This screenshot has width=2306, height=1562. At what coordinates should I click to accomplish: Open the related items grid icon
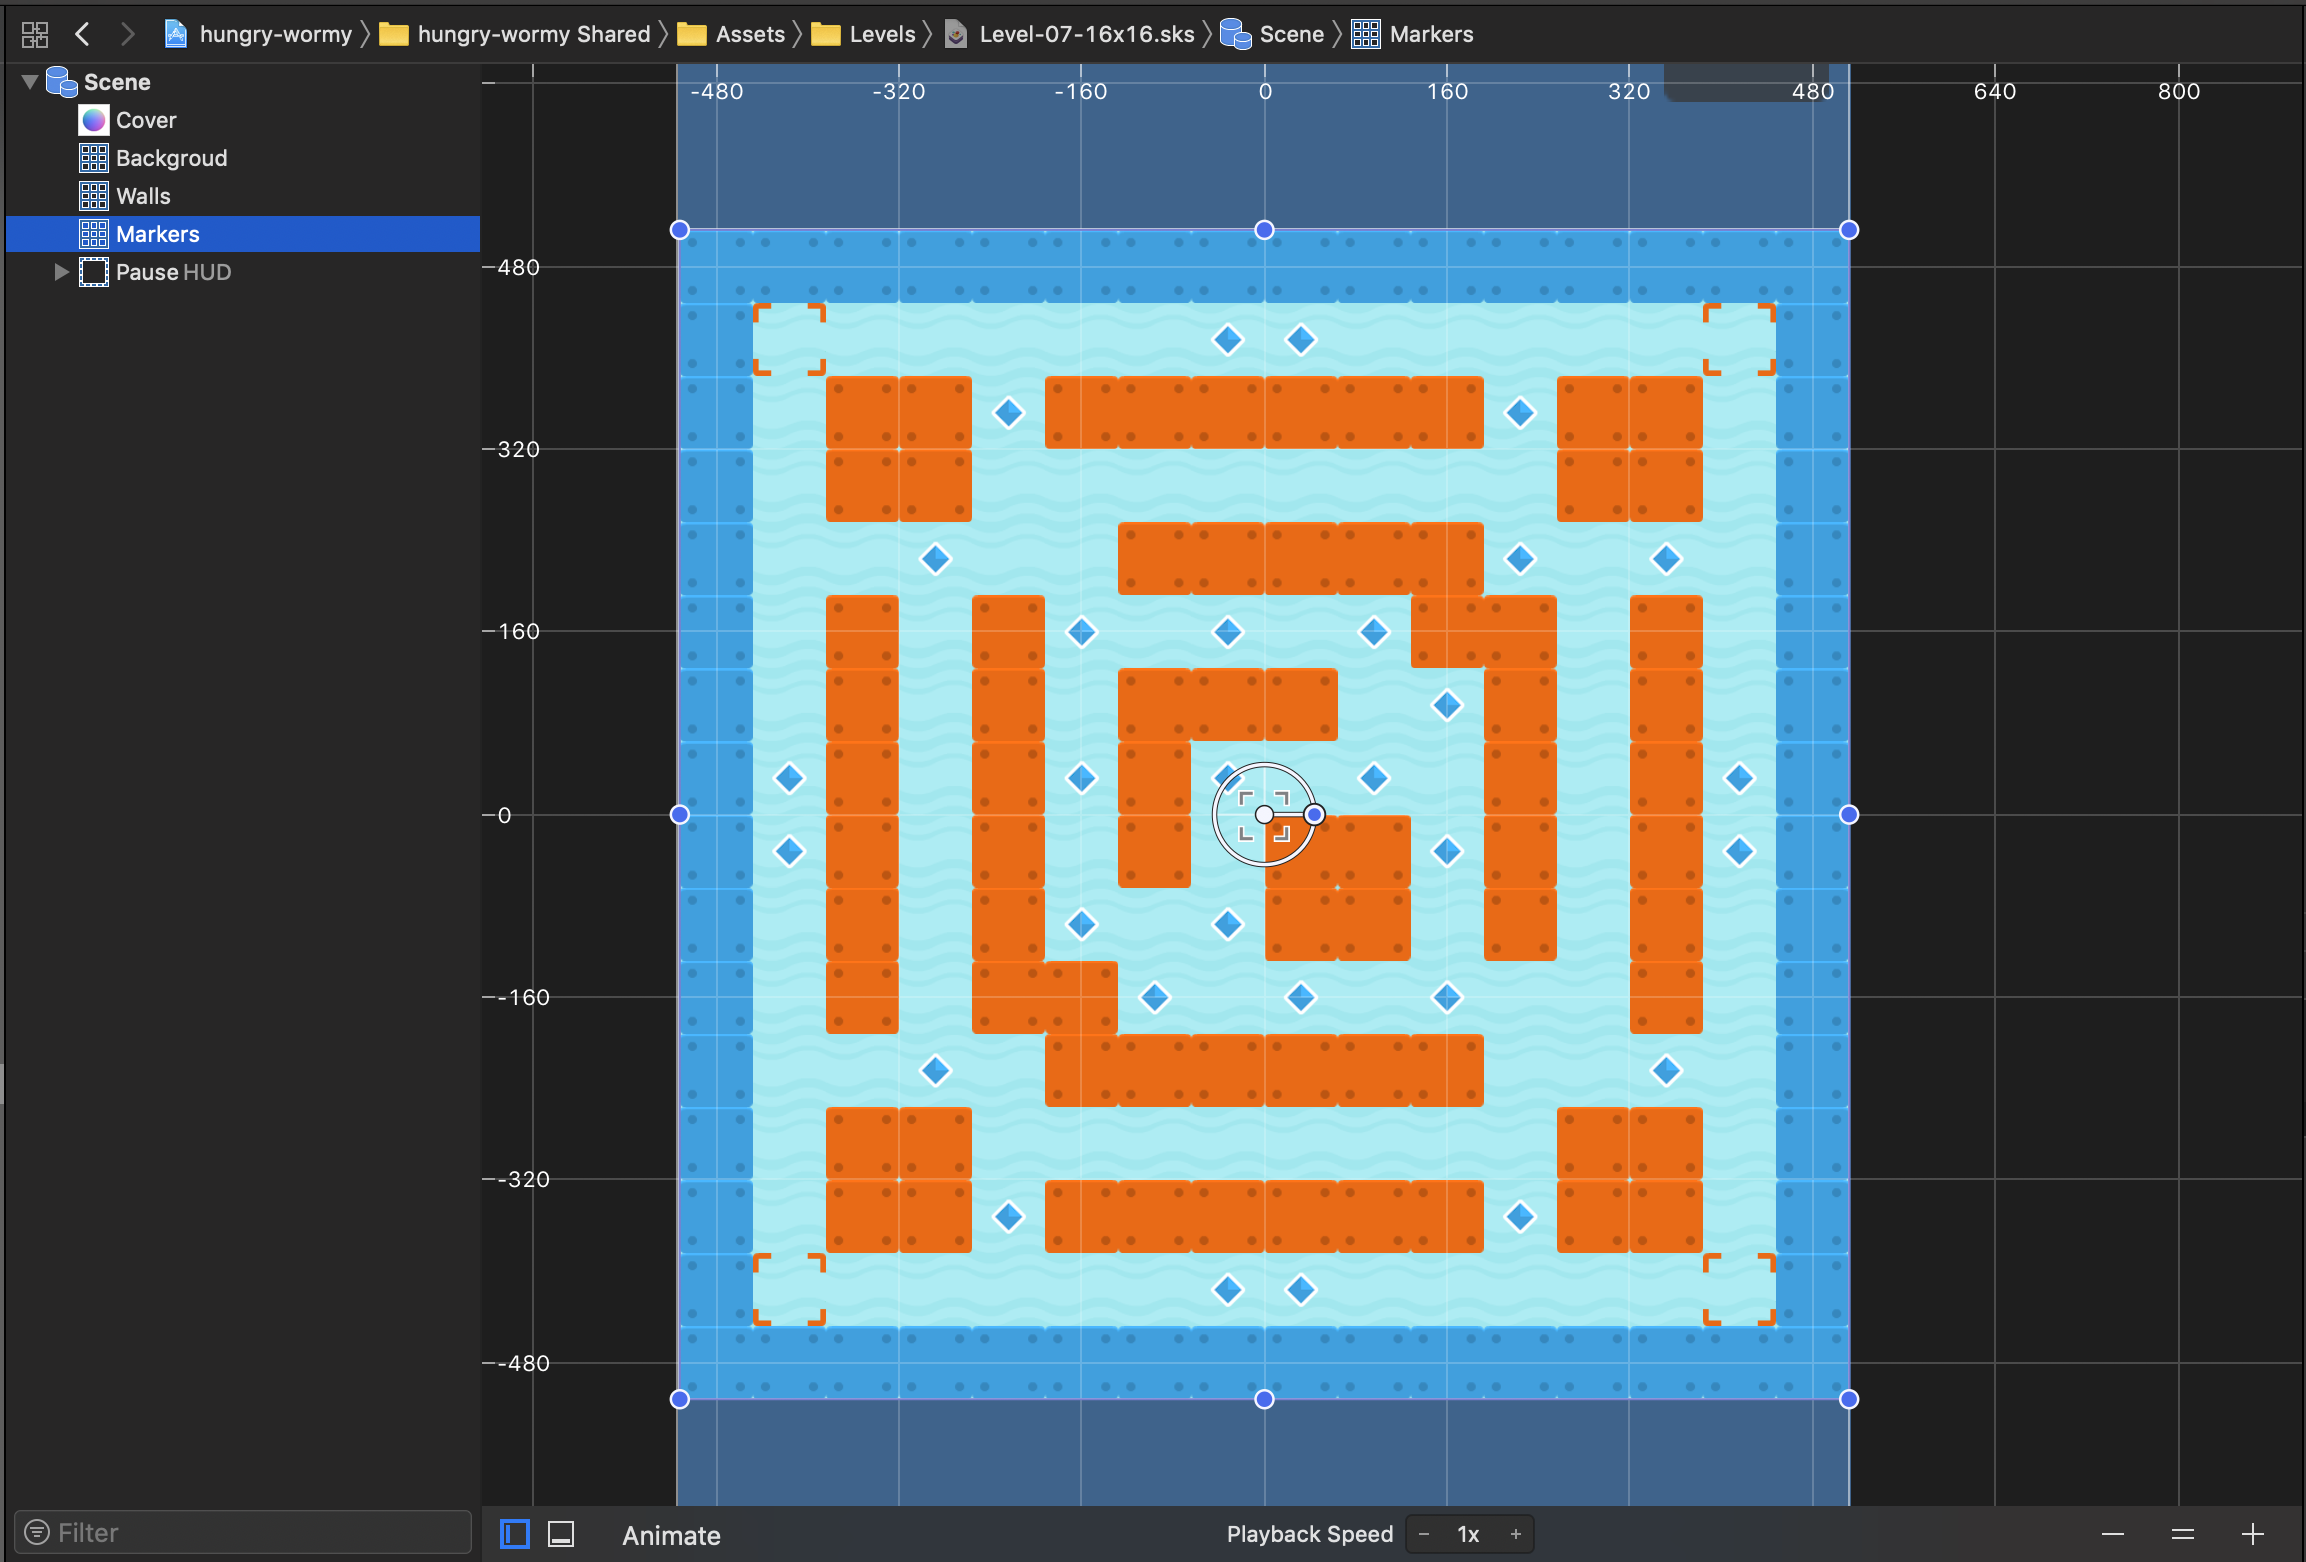(x=35, y=35)
